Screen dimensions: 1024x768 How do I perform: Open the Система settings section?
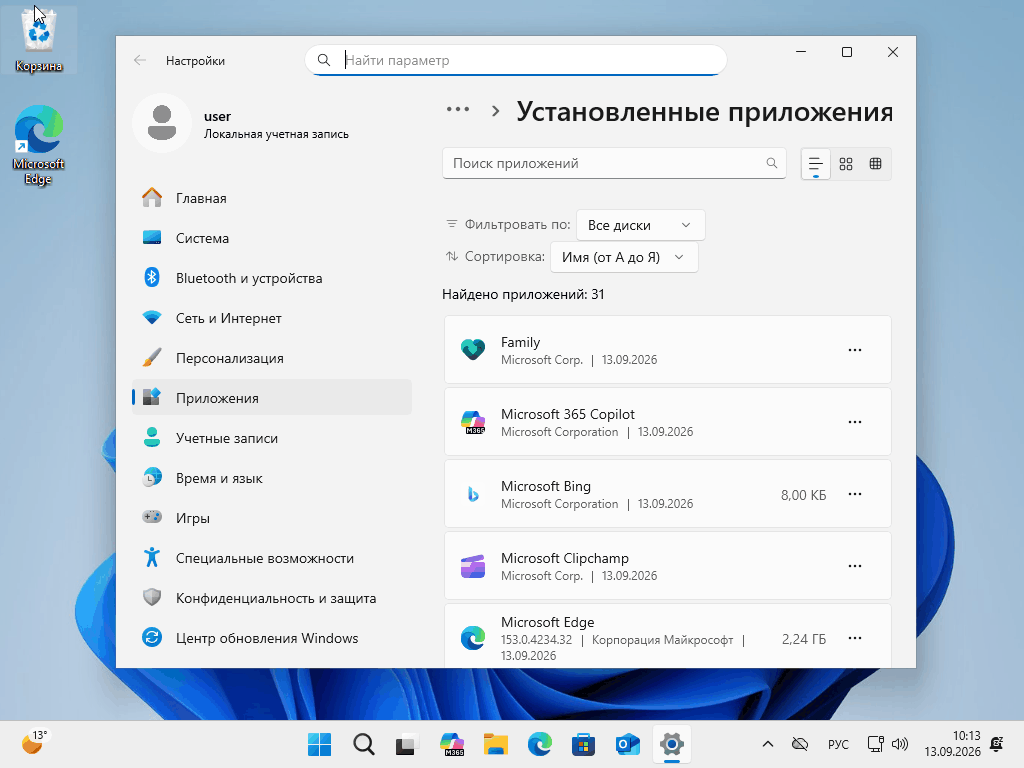(x=272, y=238)
